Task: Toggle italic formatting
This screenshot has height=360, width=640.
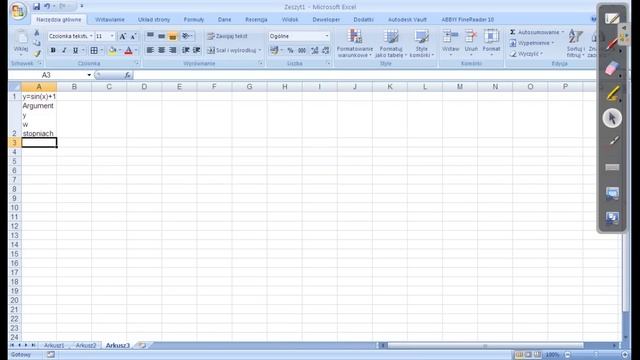Action: click(x=64, y=51)
